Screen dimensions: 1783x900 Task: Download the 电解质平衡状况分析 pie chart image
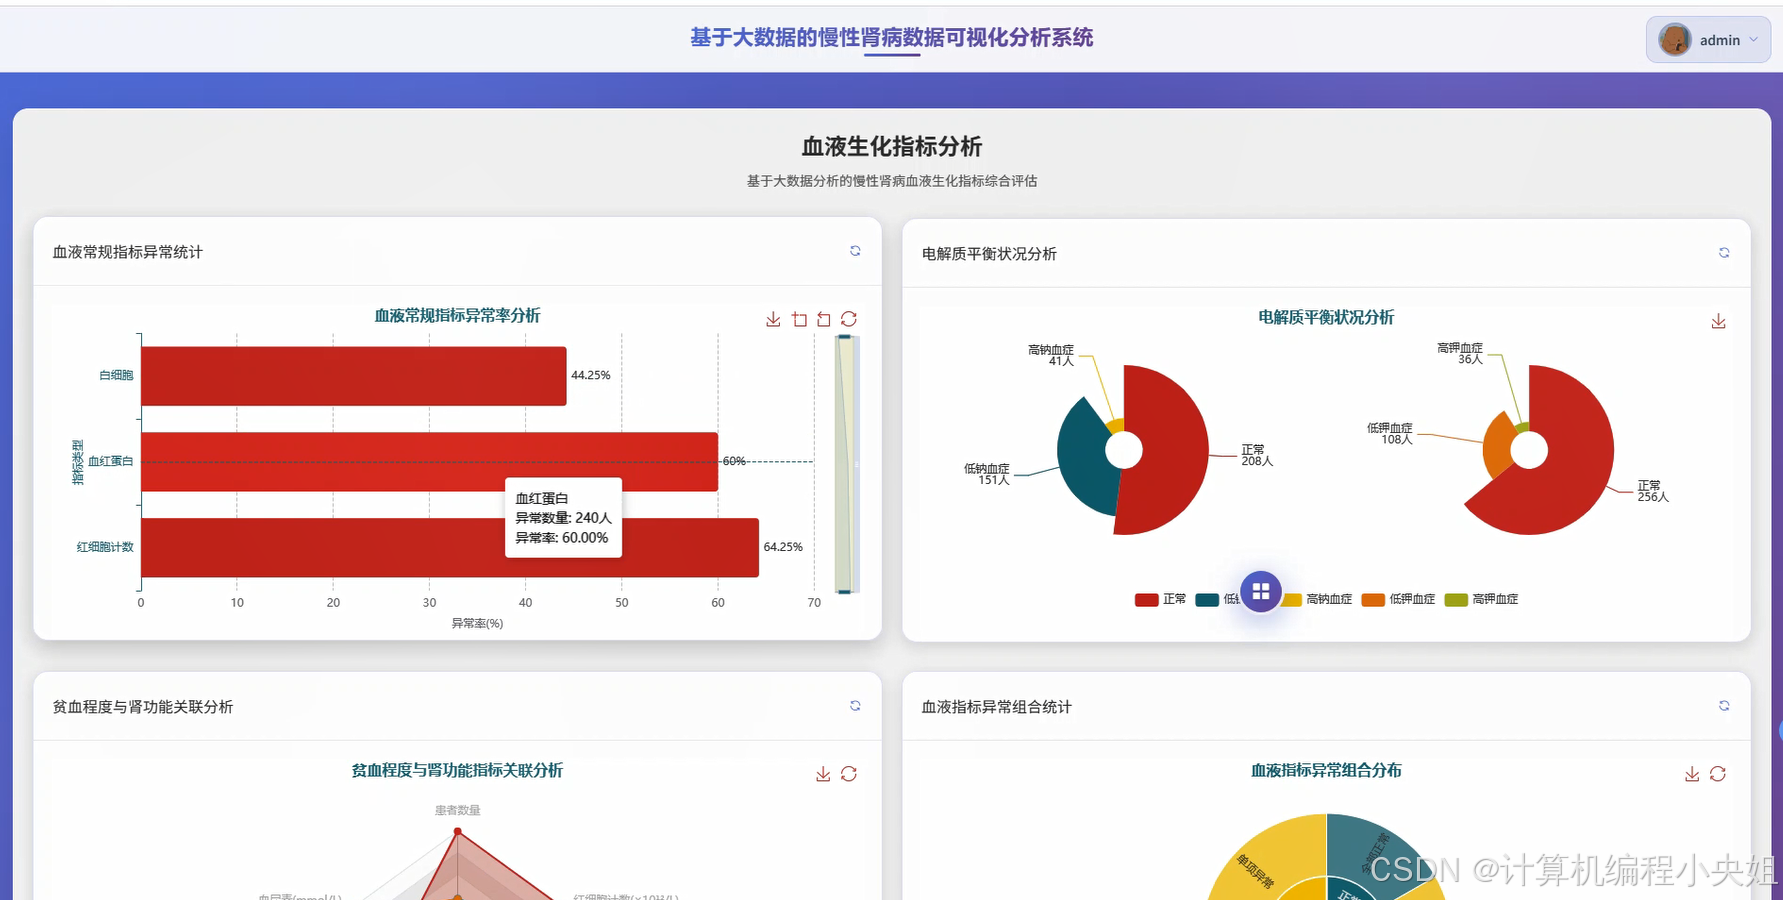1718,321
